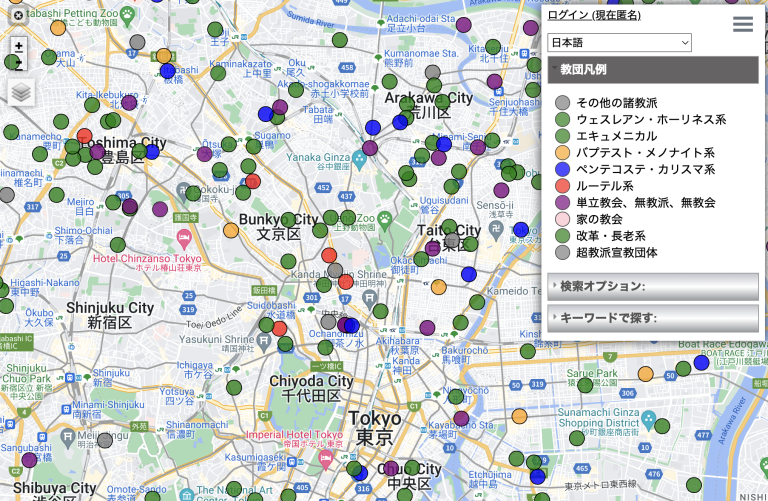Open the 日本語 language dropdown

point(619,43)
